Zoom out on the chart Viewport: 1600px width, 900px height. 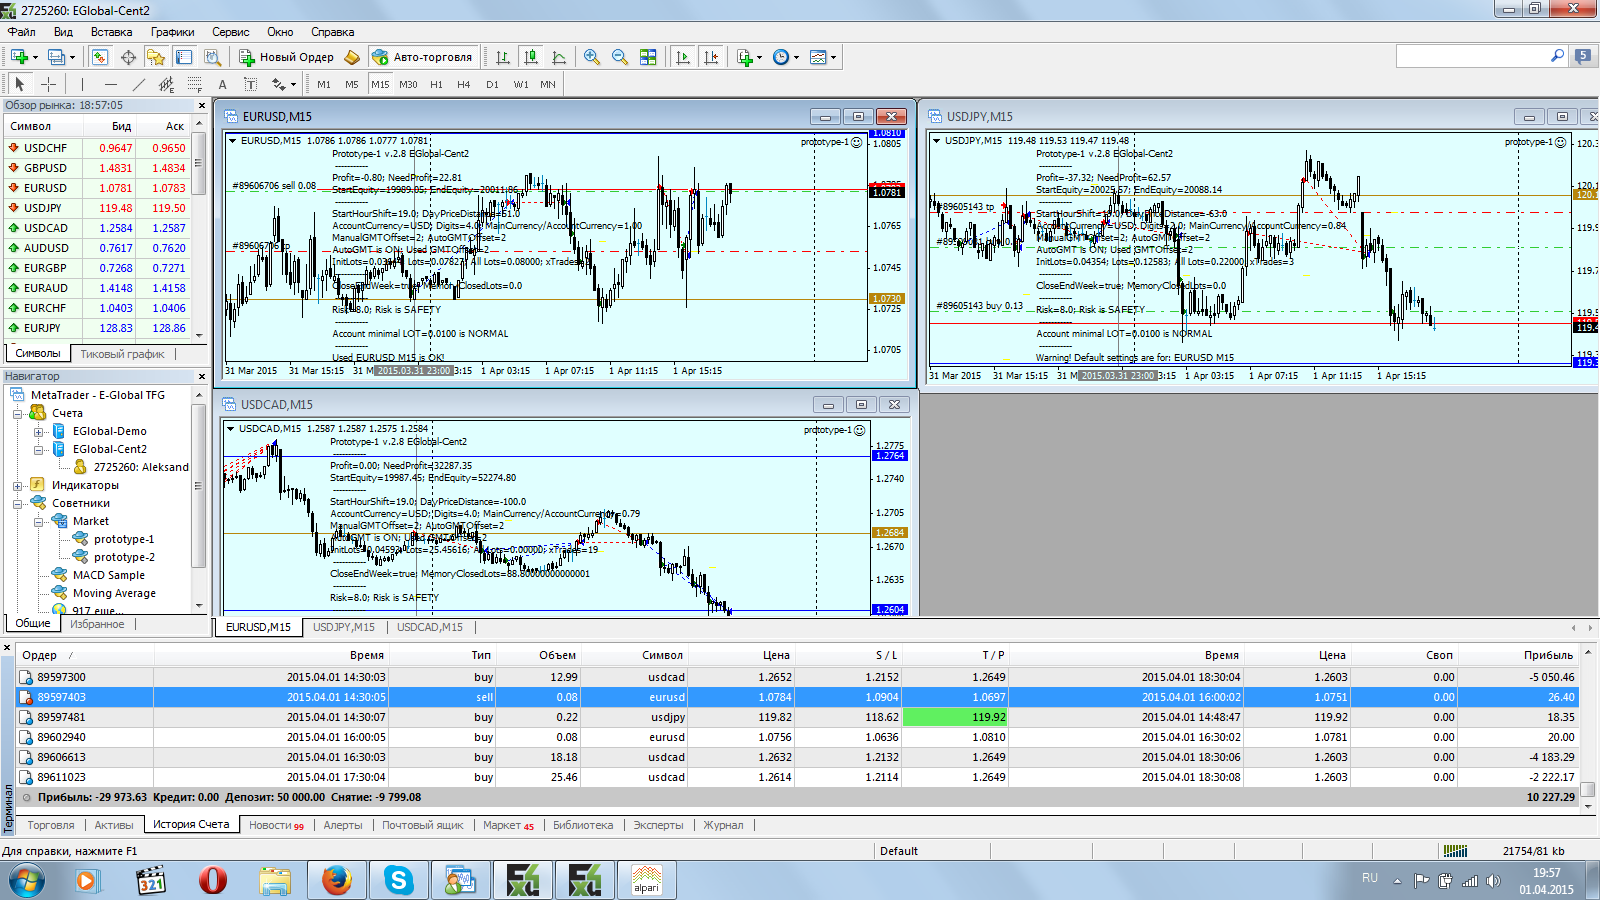point(620,57)
